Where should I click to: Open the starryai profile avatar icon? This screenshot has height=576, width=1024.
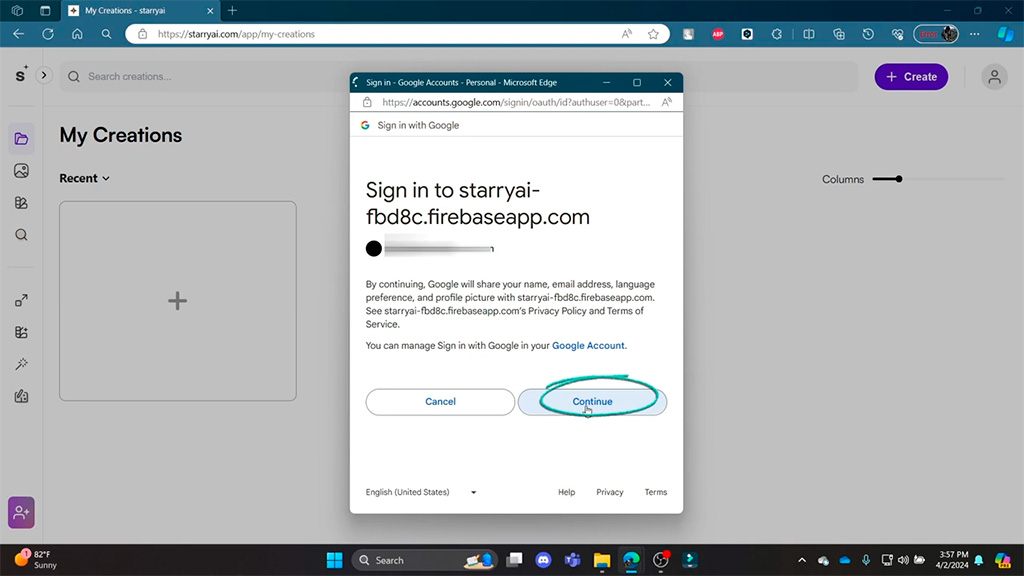(x=994, y=76)
